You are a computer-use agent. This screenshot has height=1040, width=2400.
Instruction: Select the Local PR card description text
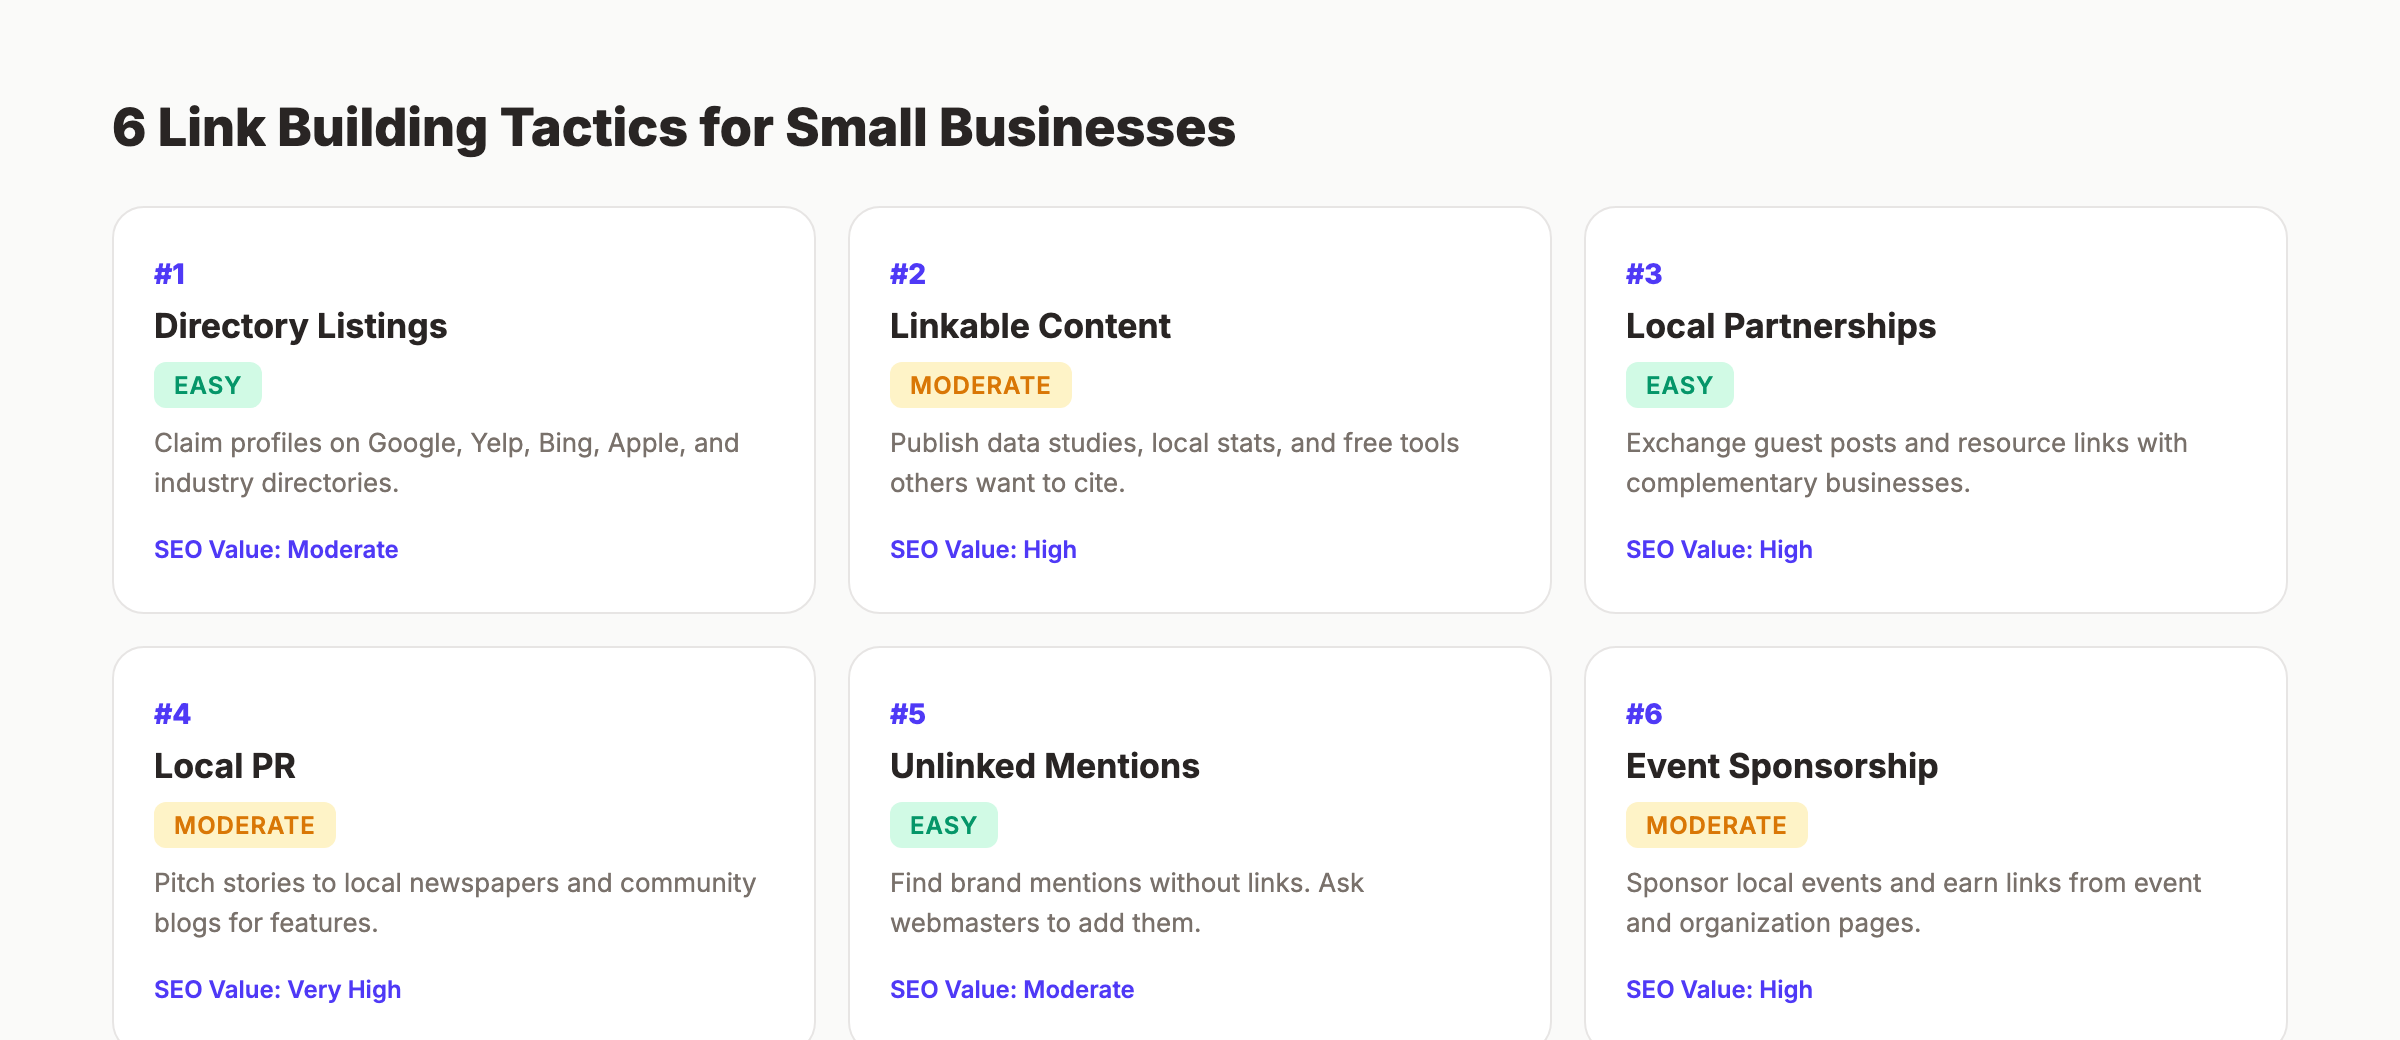pyautogui.click(x=455, y=903)
